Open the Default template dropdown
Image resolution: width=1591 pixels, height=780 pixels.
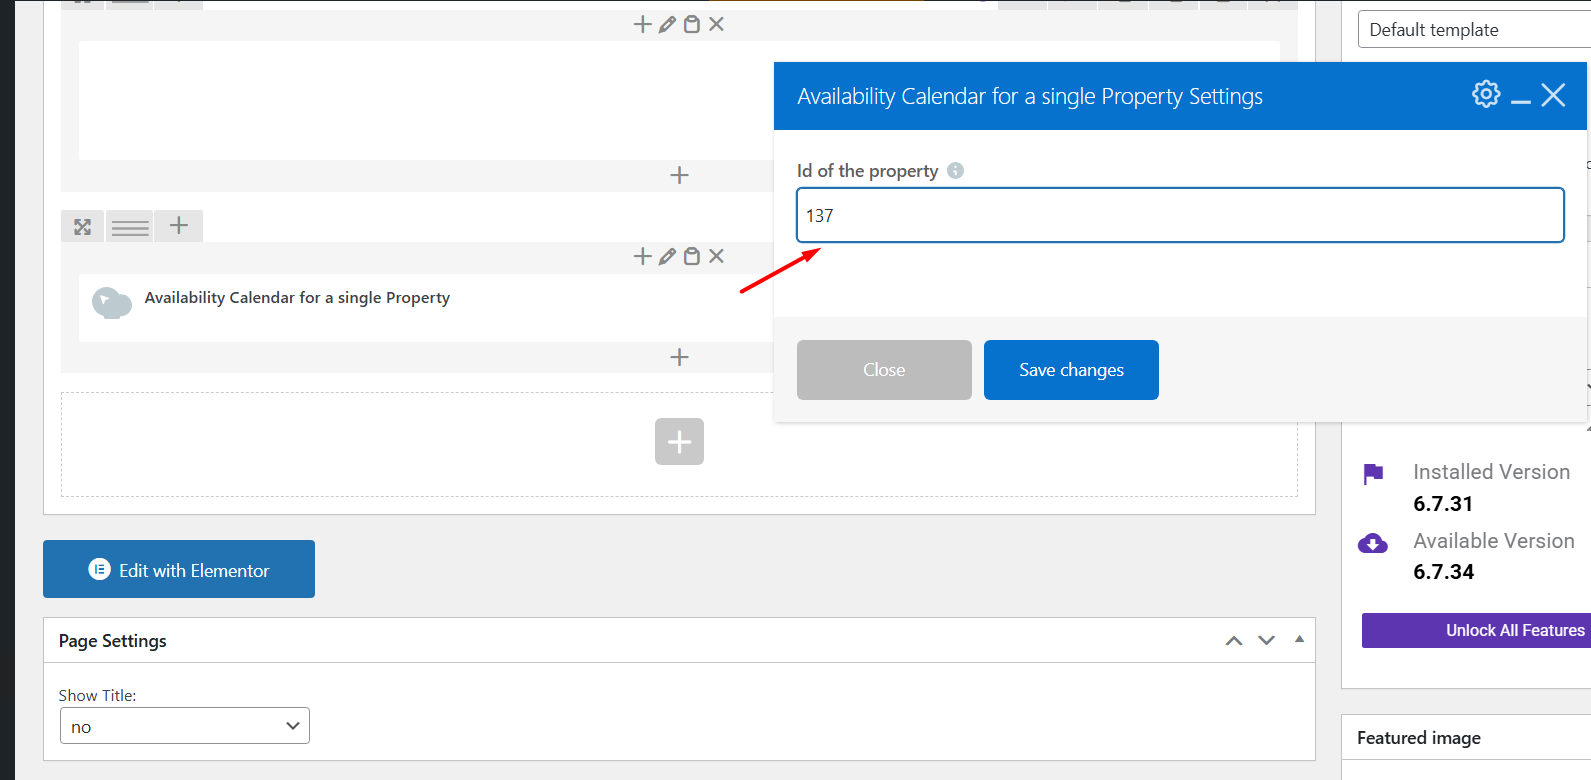pos(1472,30)
